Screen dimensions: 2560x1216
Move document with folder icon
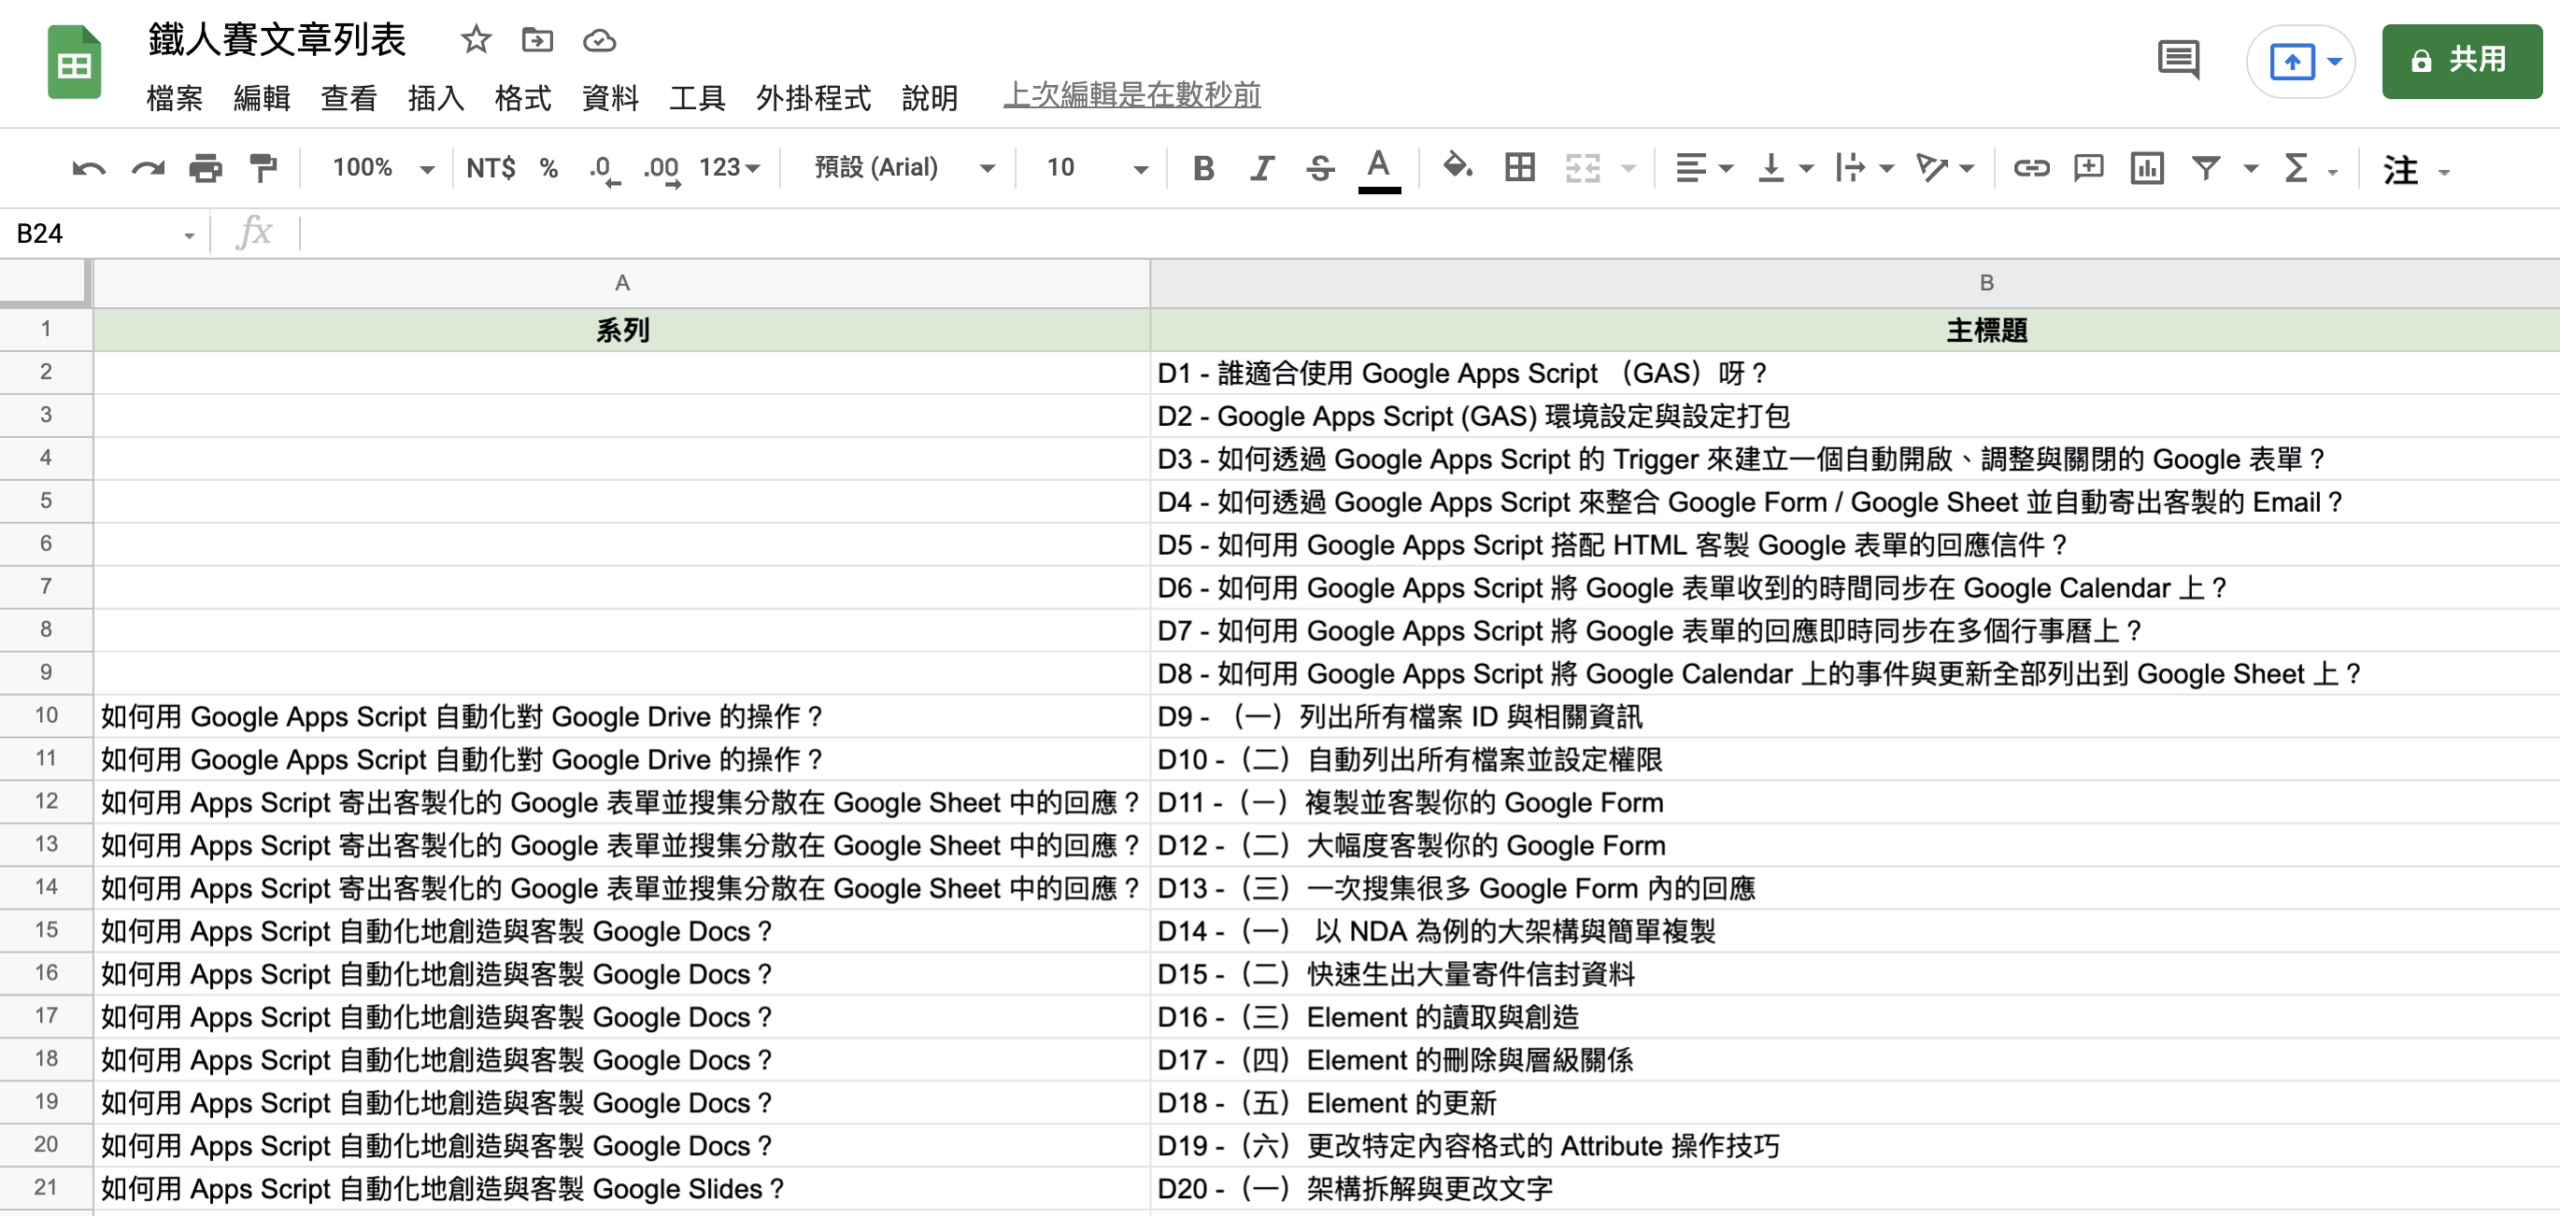click(537, 40)
